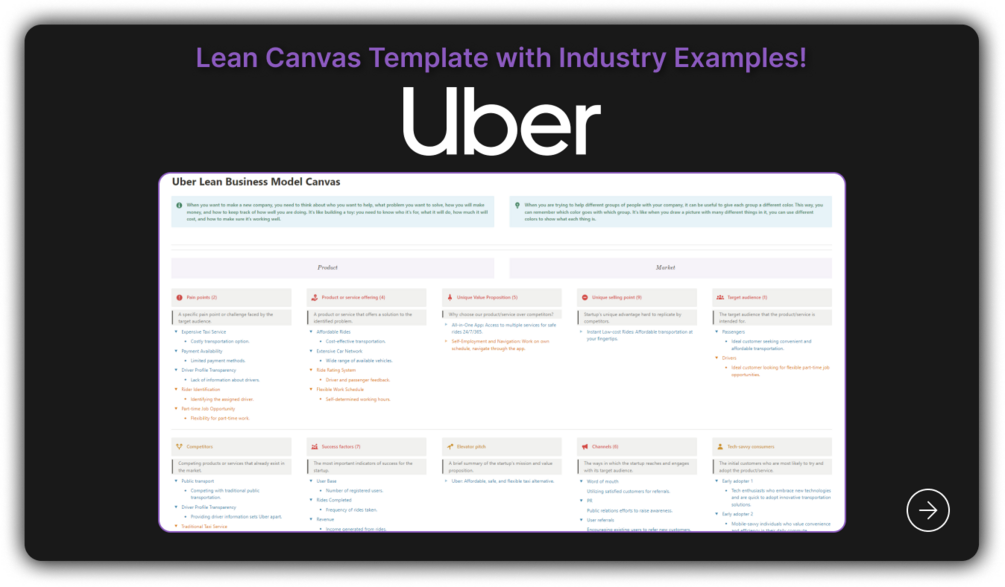Collapse the Early adopter 1 toggle

717,481
